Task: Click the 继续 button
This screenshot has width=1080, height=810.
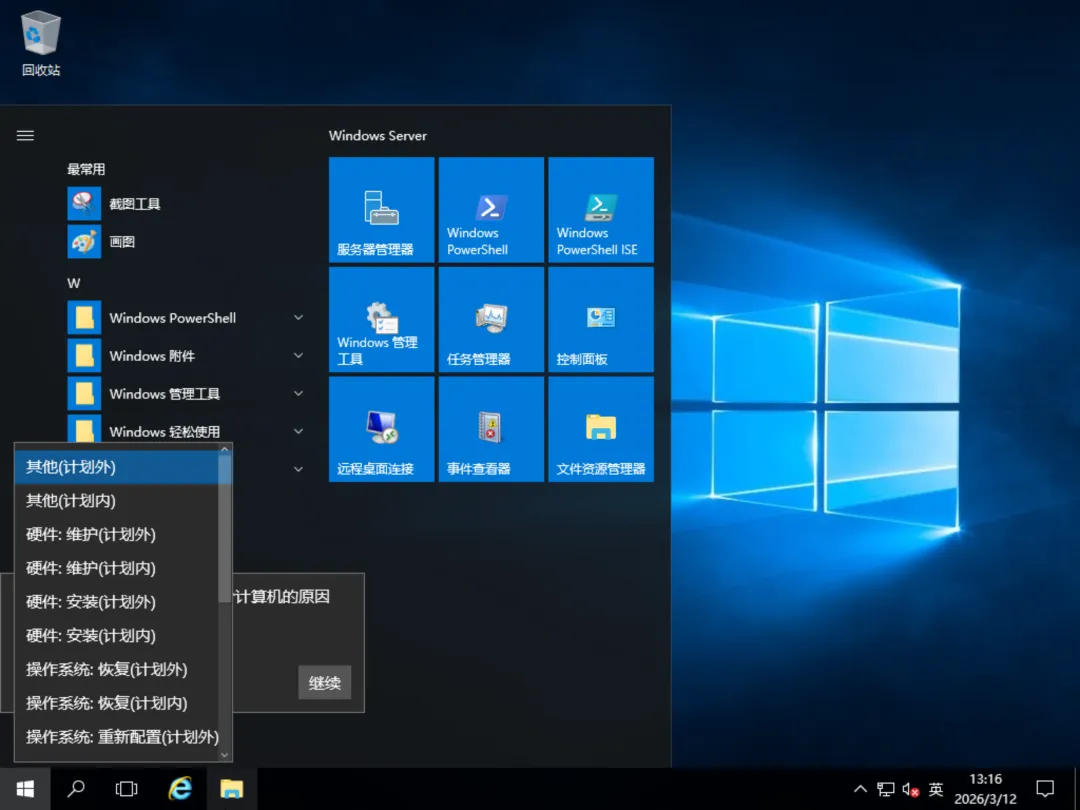Action: point(324,683)
